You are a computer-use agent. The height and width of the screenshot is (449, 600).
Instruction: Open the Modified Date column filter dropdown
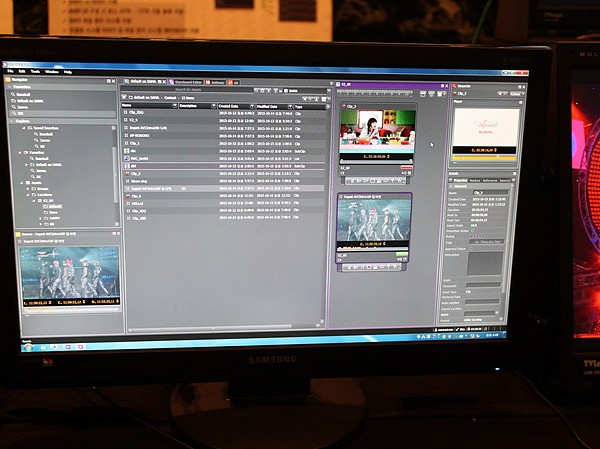[x=290, y=106]
